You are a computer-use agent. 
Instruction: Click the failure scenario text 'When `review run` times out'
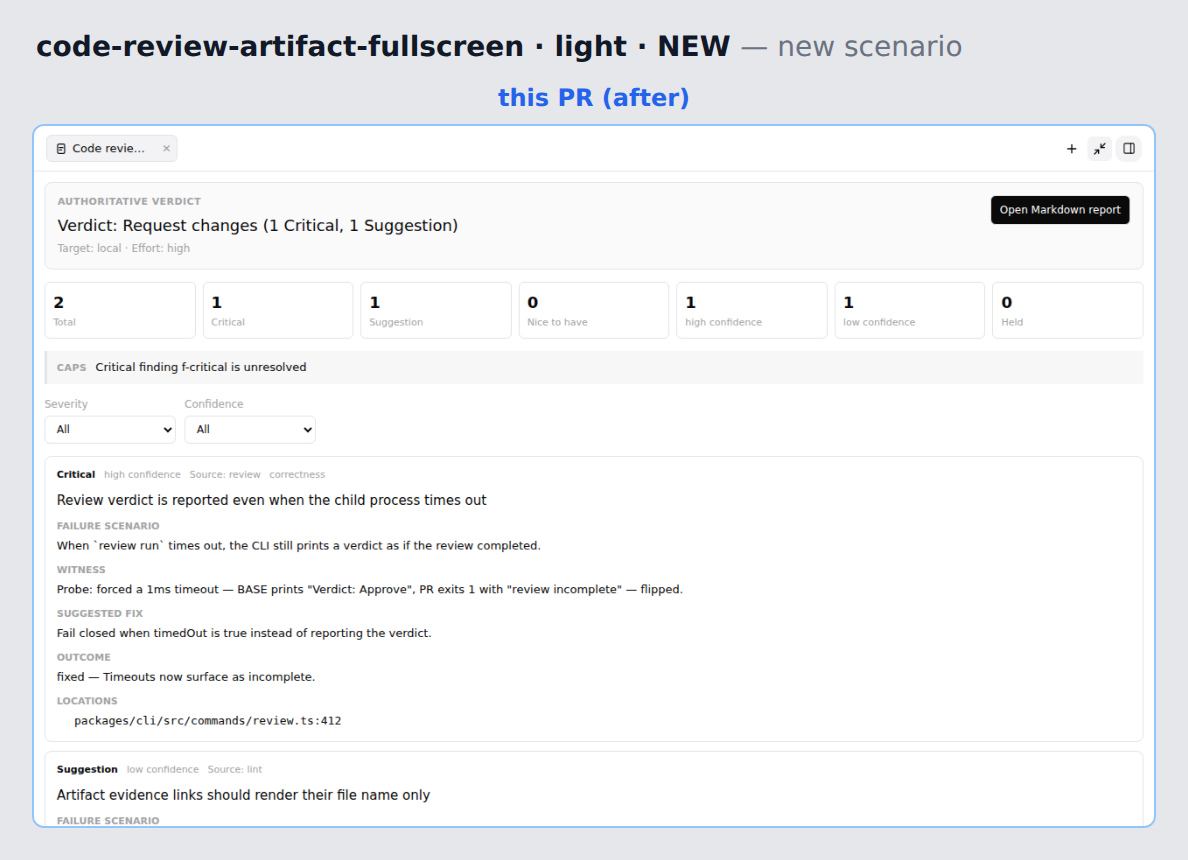tap(299, 546)
